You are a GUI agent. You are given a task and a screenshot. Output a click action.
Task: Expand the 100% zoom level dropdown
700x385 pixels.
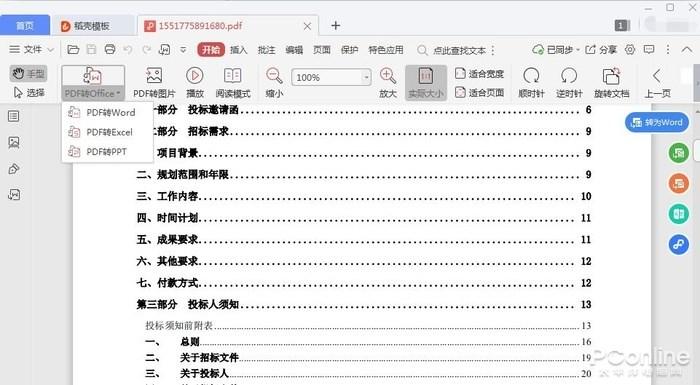(366, 77)
